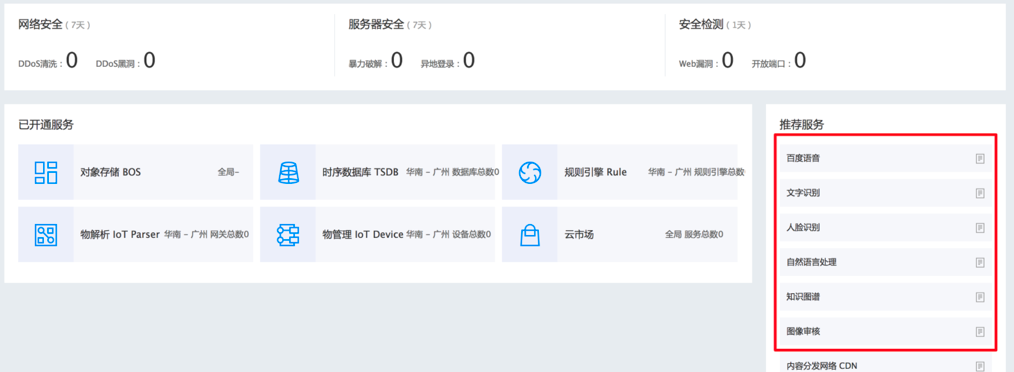Open document icon next to 文字识别

(x=980, y=193)
